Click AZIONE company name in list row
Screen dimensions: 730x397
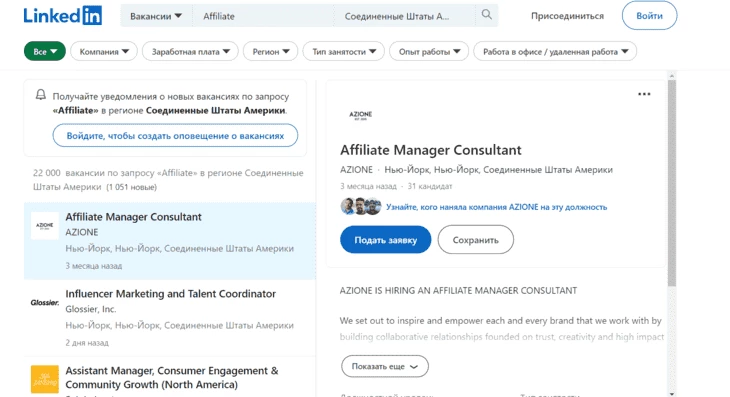click(81, 232)
